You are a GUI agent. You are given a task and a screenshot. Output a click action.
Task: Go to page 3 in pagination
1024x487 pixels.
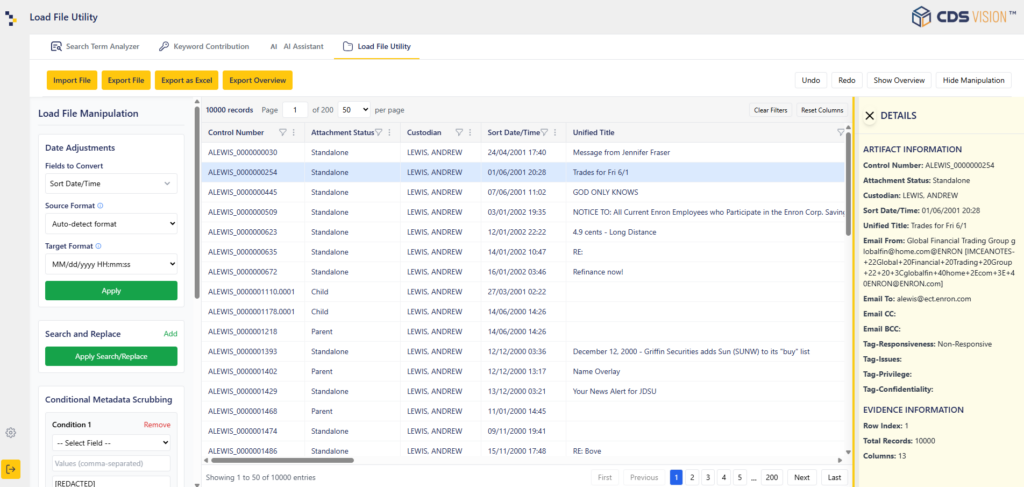click(708, 477)
